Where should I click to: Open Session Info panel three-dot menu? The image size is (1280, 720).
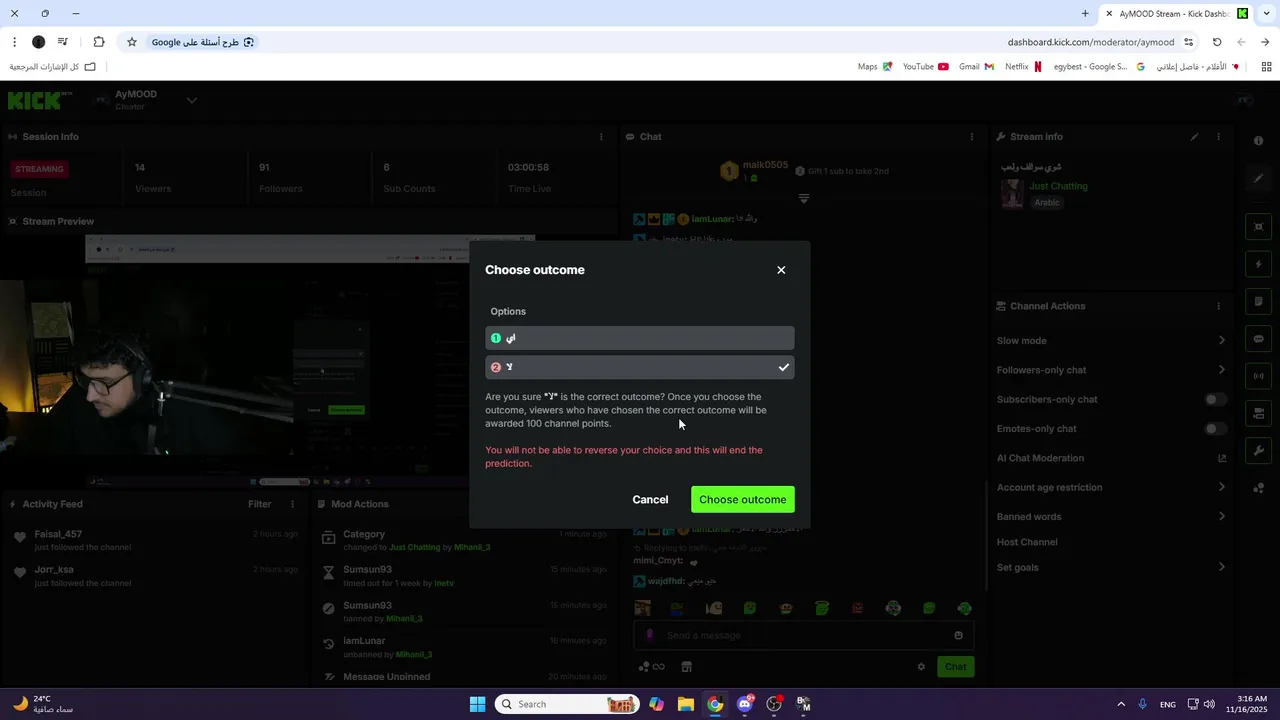coord(601,137)
